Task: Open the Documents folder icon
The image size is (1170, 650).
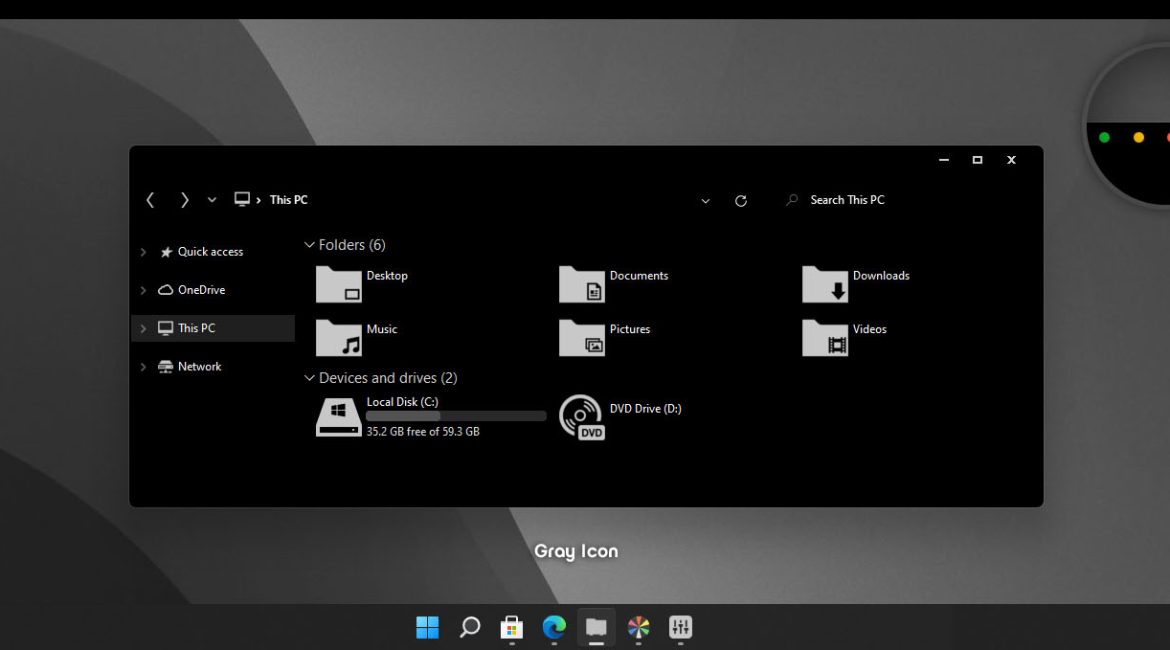Action: click(x=581, y=284)
